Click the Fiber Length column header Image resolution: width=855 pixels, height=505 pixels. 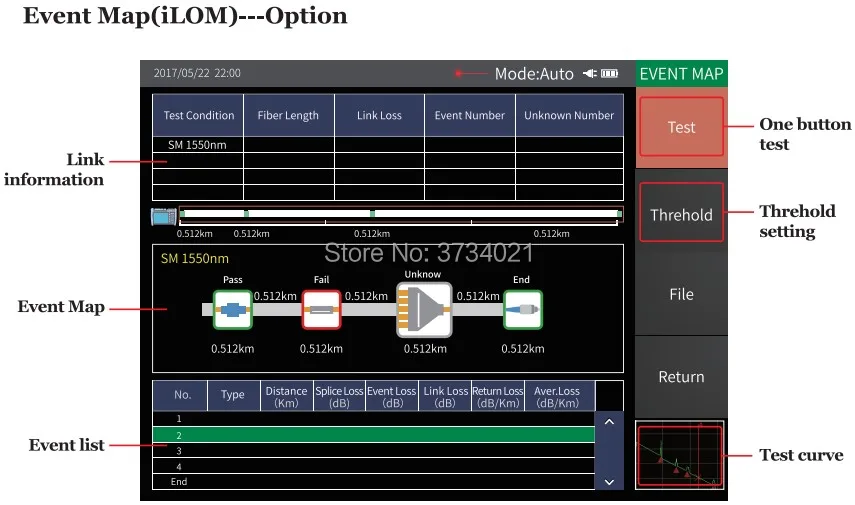coord(288,115)
